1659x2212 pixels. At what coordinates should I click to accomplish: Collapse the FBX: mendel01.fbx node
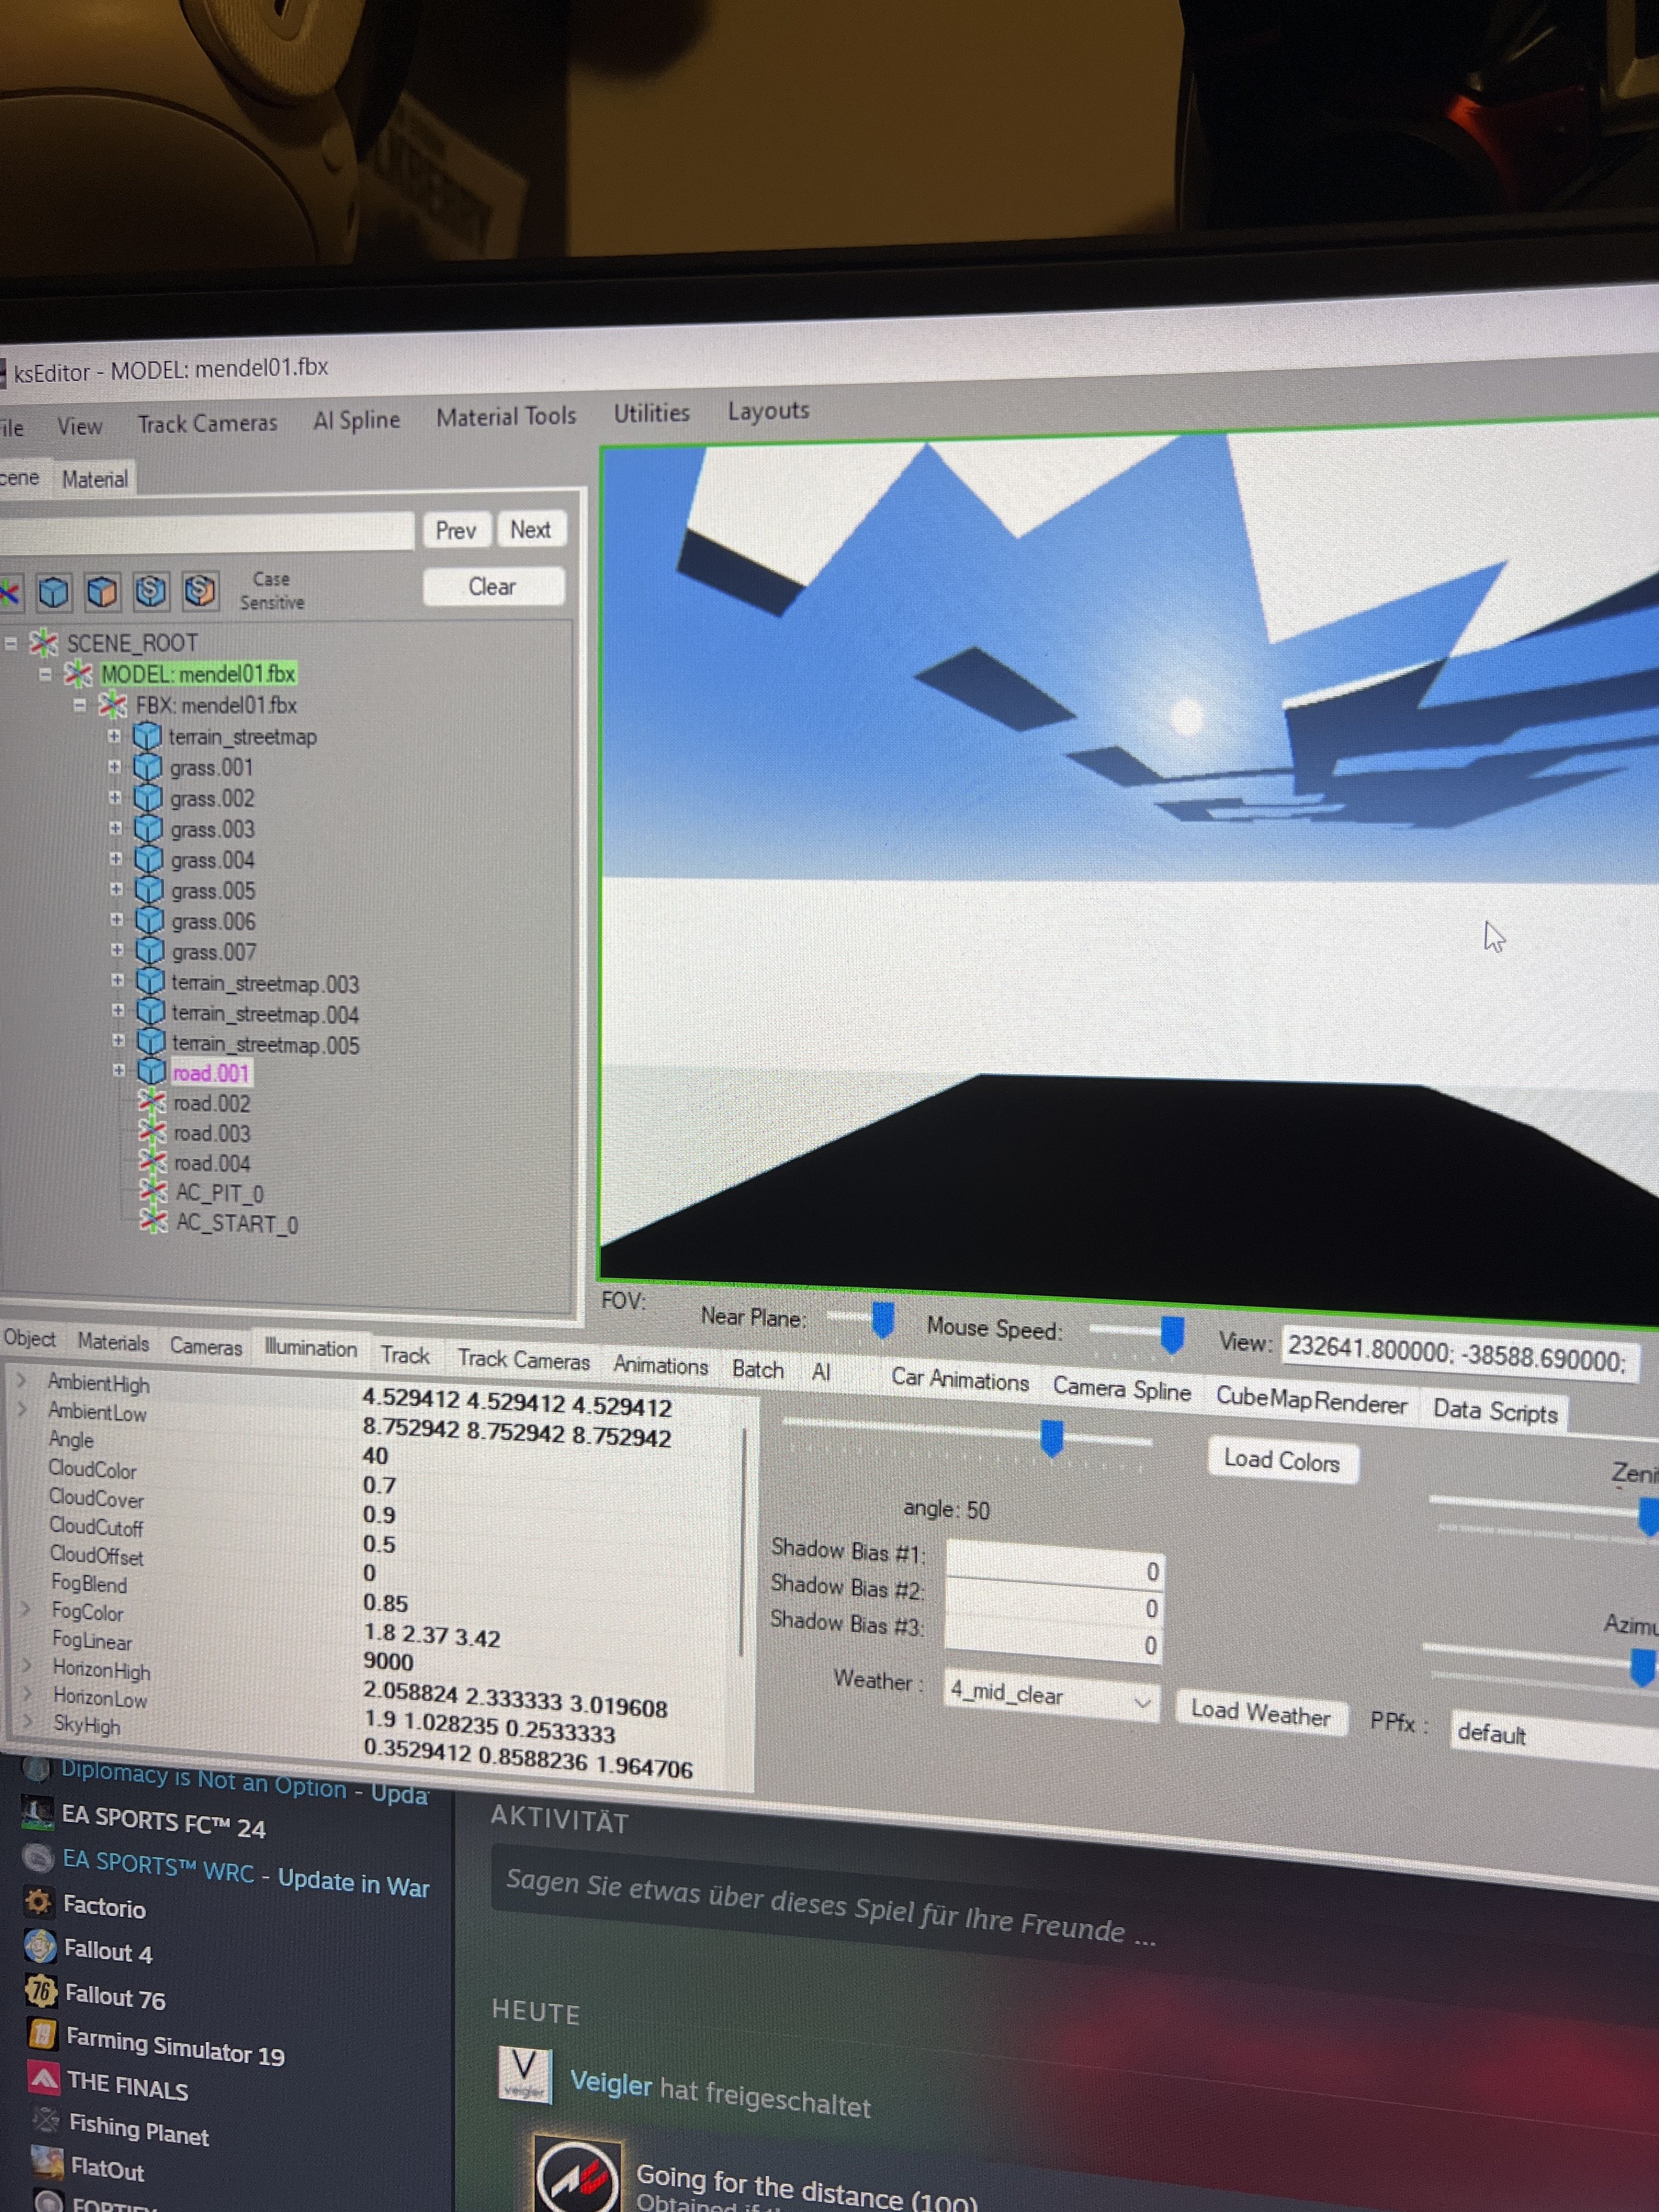(x=80, y=706)
